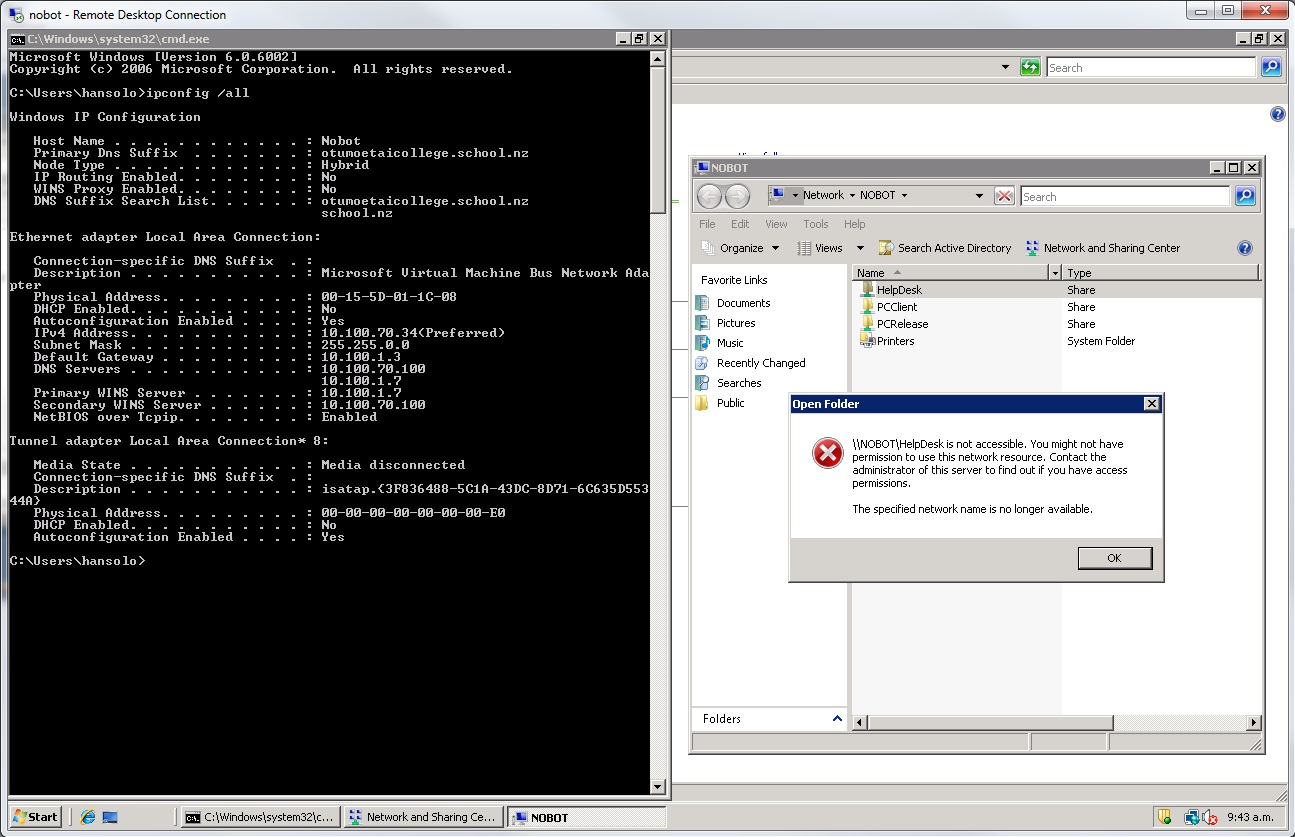This screenshot has width=1295, height=837.
Task: Click the search magnifier button in the NOBOT window
Action: [x=1245, y=196]
